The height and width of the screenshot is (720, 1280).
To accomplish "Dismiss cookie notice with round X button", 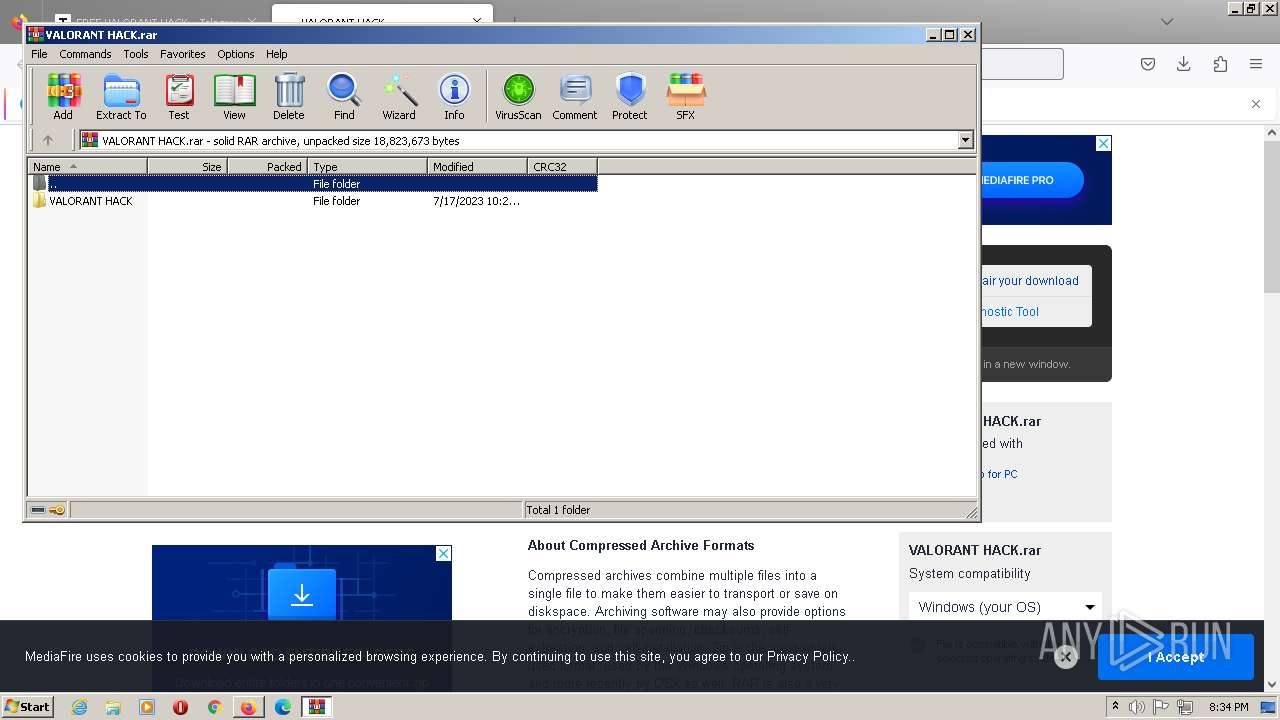I will point(1066,657).
